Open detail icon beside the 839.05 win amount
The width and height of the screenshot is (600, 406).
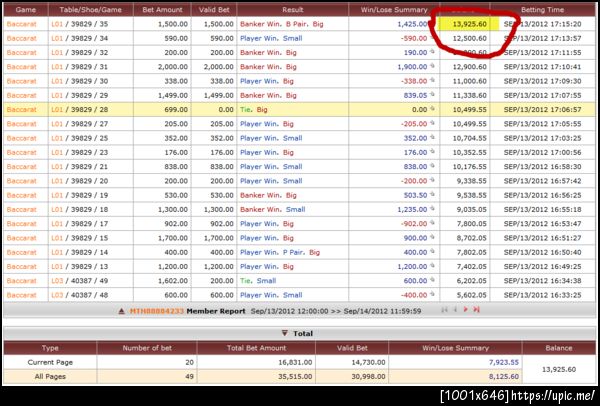pyautogui.click(x=432, y=95)
